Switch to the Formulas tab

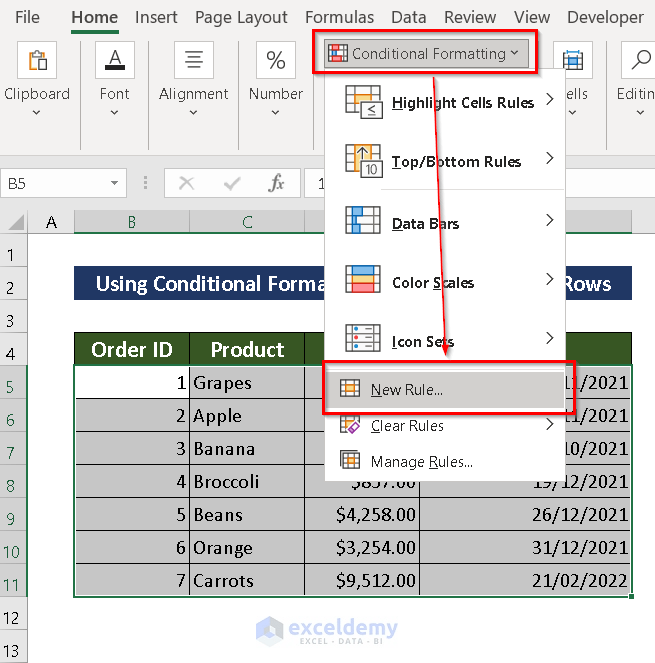tap(340, 17)
